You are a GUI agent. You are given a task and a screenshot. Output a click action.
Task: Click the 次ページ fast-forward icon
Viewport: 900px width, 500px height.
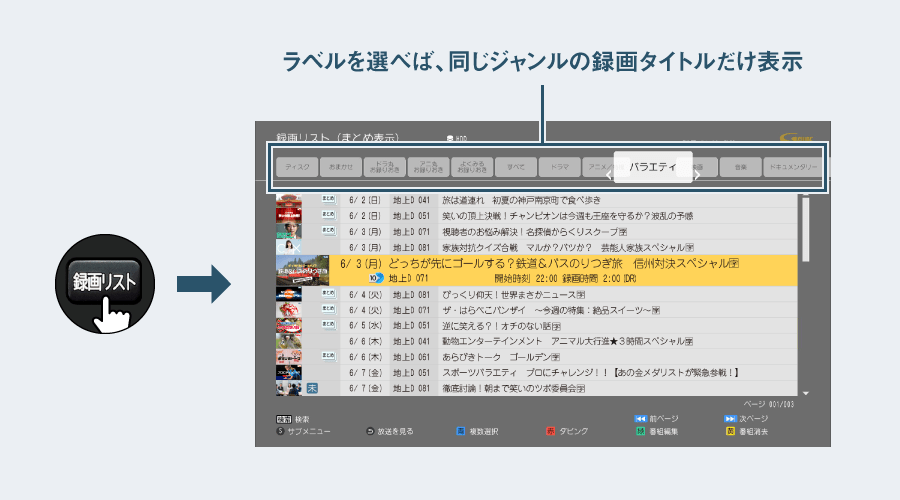730,418
